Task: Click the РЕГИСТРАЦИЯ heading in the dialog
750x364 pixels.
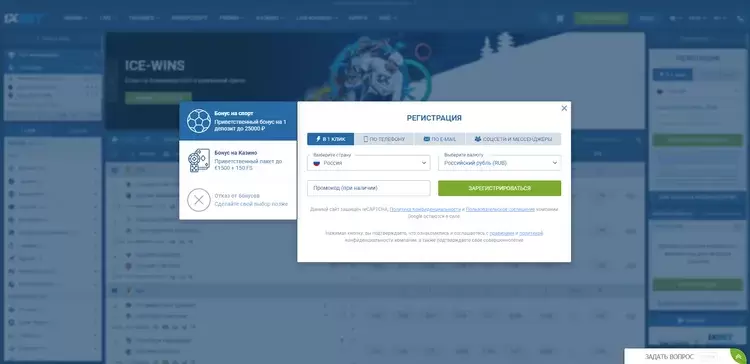Action: [434, 118]
